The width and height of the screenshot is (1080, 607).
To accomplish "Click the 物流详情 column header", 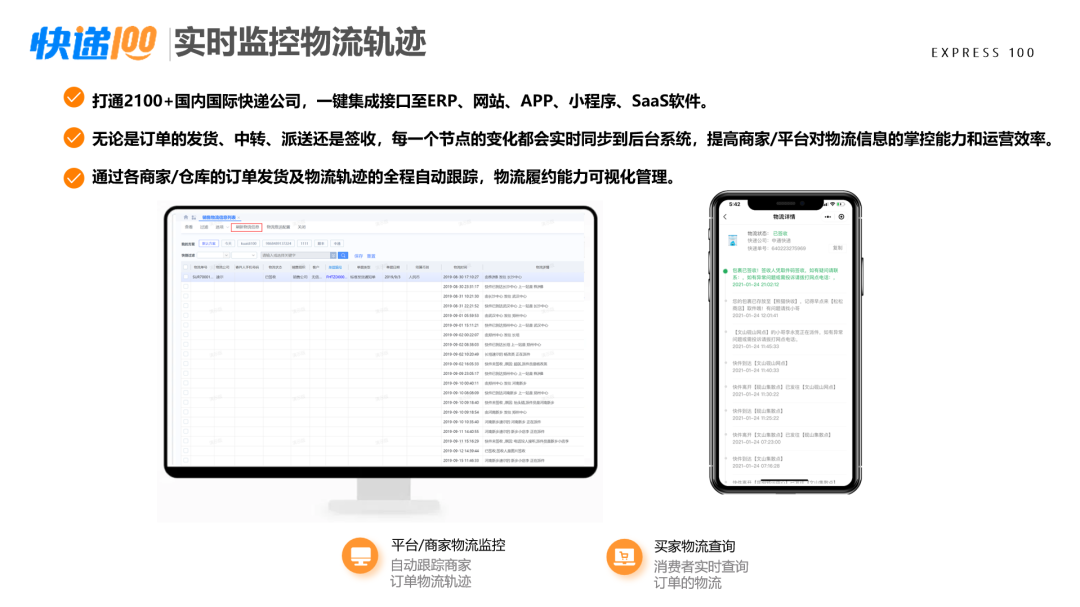I will 543,267.
